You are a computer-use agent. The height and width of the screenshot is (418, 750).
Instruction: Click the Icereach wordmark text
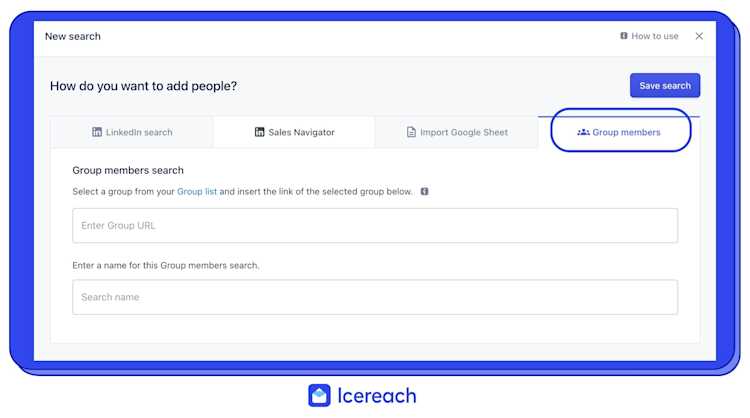377,396
